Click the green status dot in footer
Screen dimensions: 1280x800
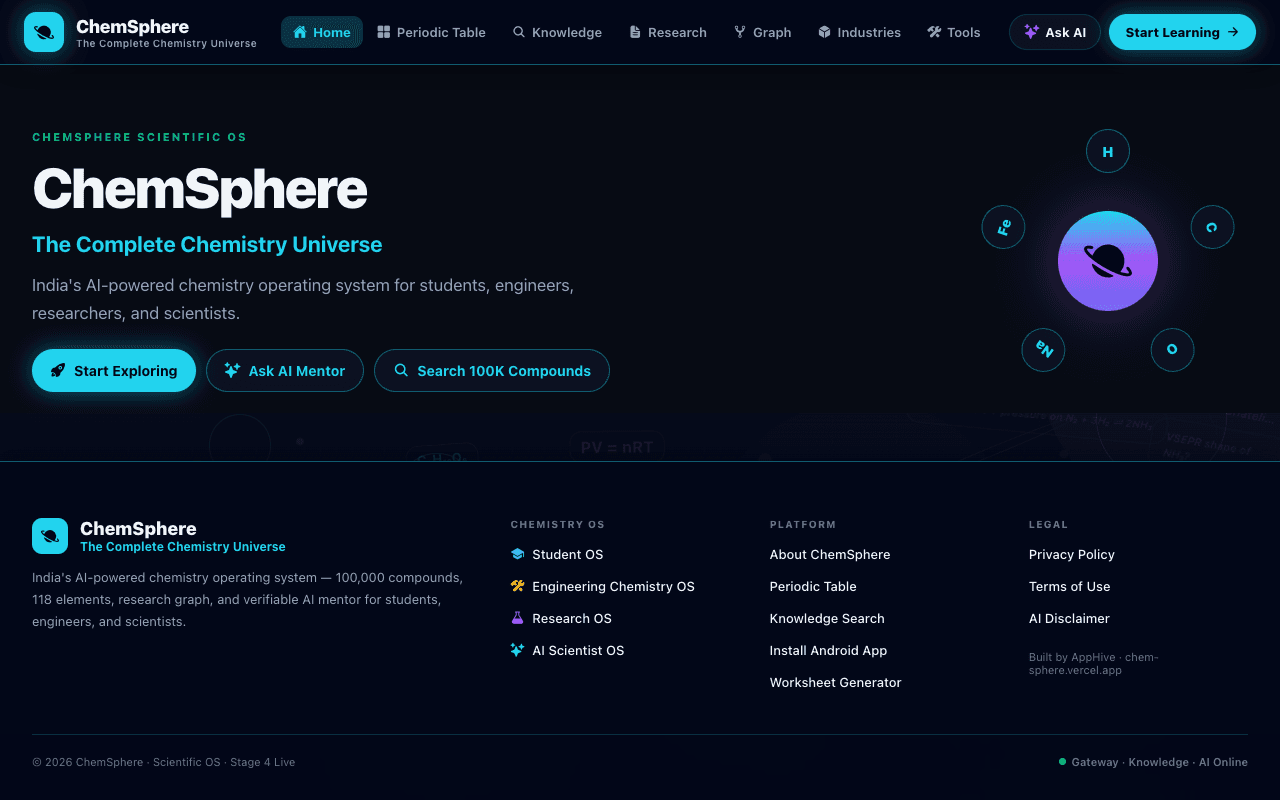(1062, 762)
